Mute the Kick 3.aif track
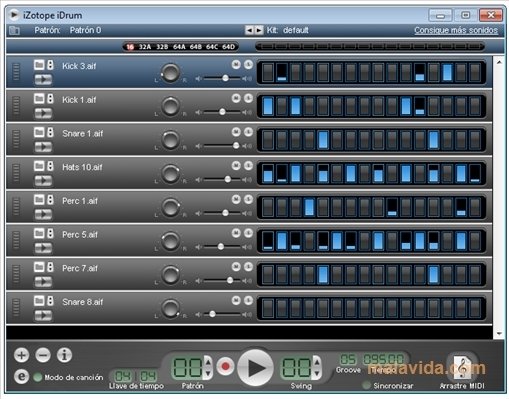This screenshot has width=509, height=399. 236,65
